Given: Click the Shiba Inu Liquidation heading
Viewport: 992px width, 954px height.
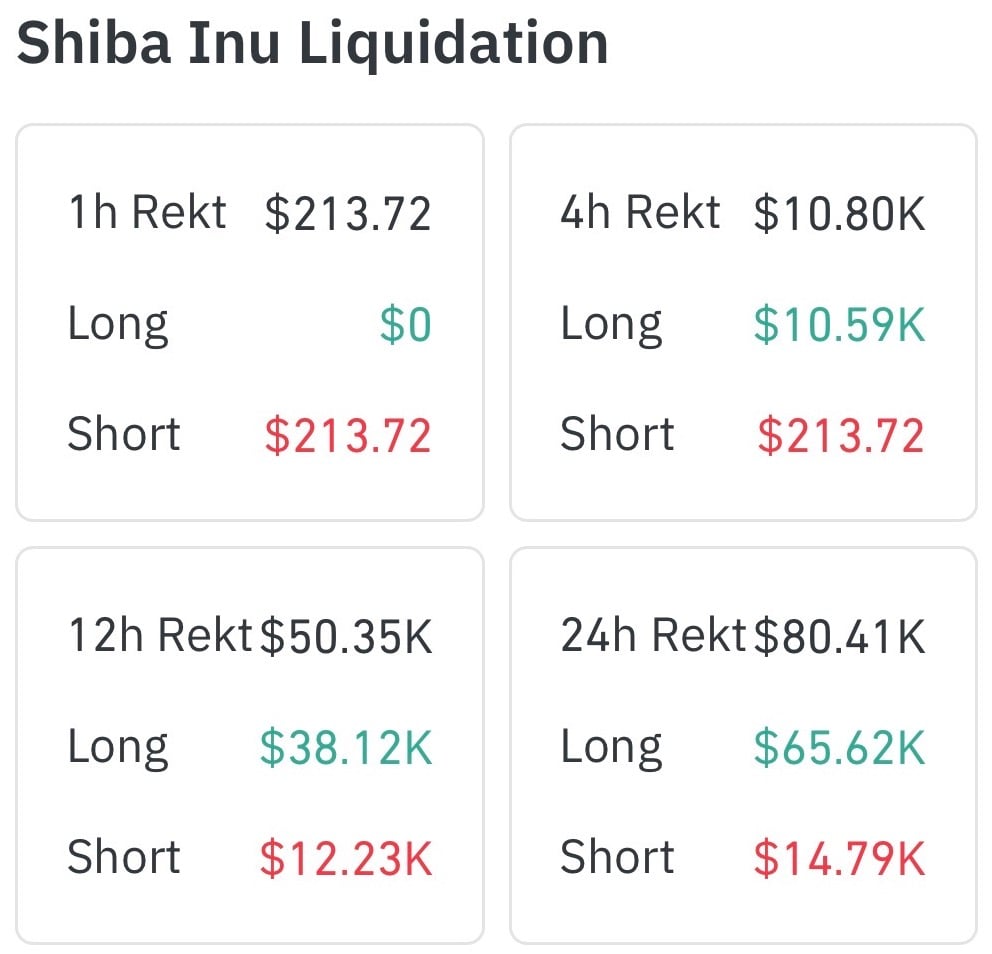Looking at the screenshot, I should [x=313, y=43].
